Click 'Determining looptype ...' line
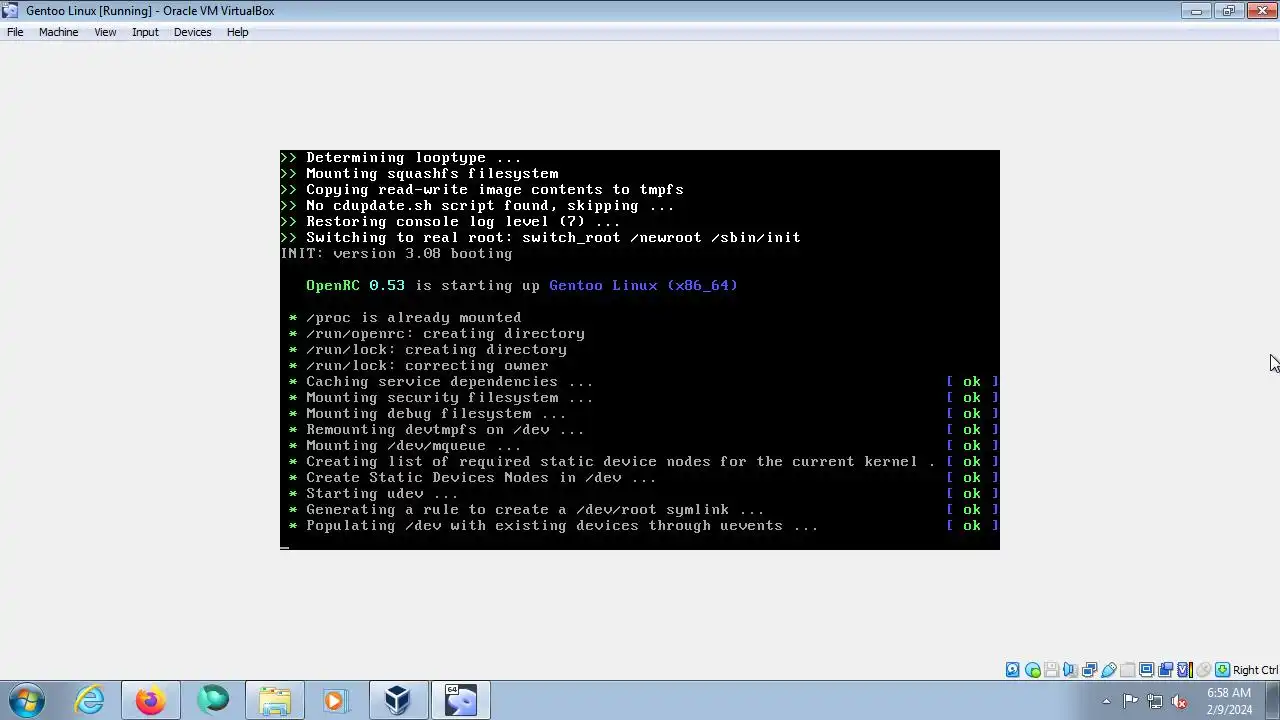Image resolution: width=1280 pixels, height=720 pixels. tap(413, 158)
